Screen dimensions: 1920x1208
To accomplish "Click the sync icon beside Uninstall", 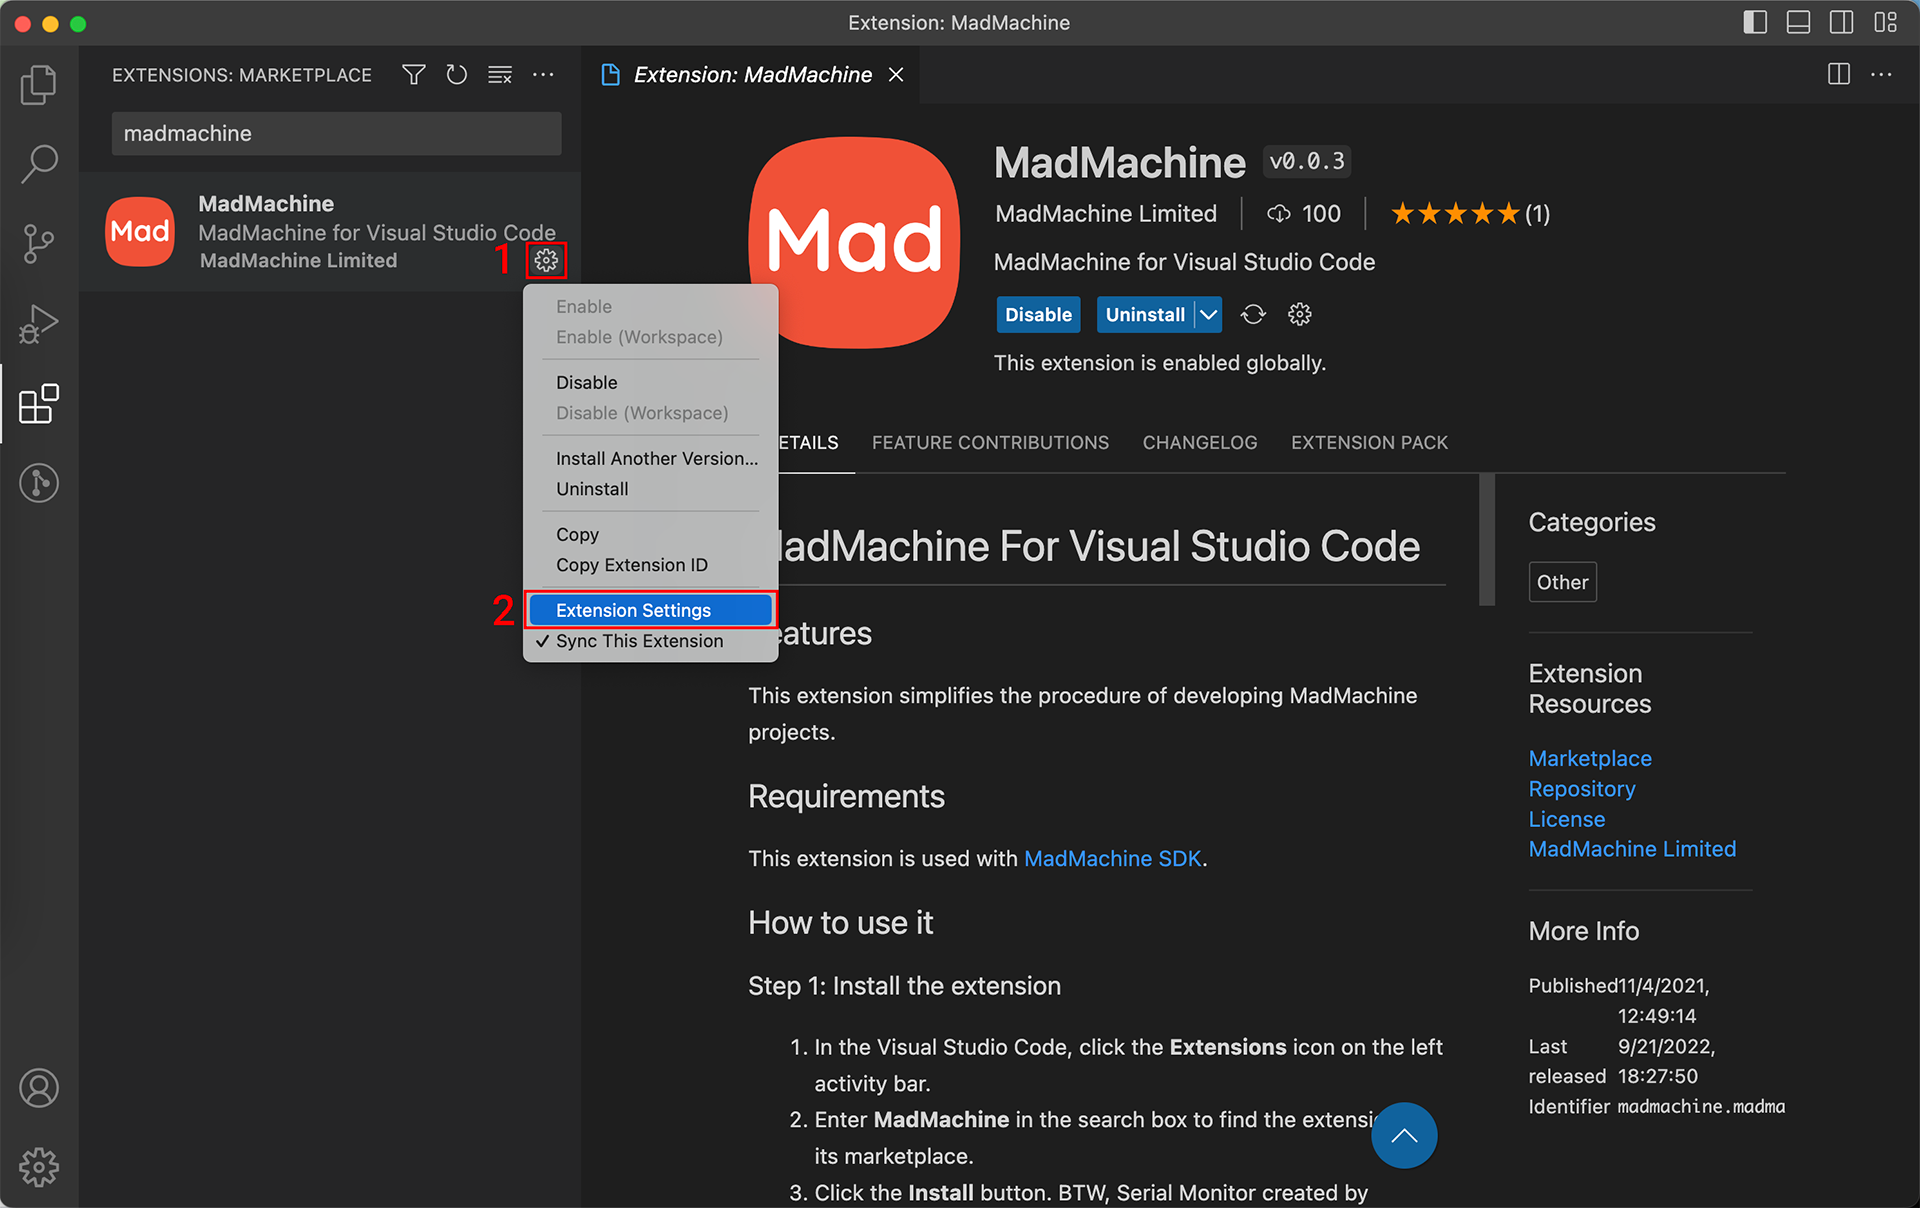I will pos(1253,315).
